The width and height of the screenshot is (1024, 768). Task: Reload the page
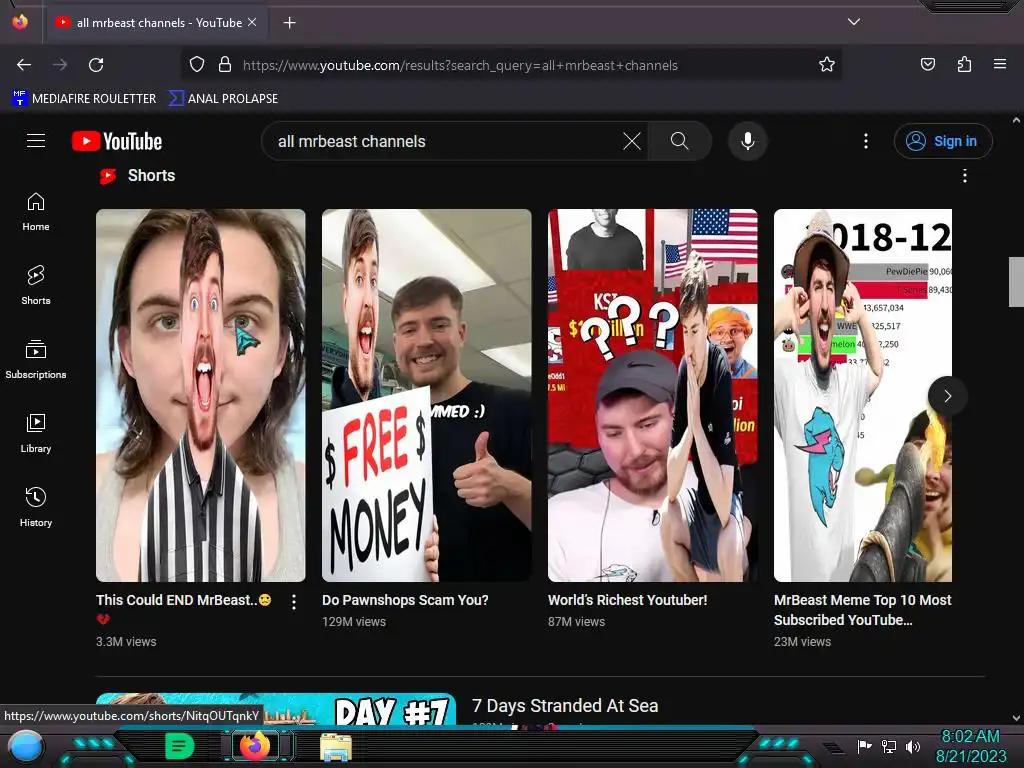pyautogui.click(x=96, y=65)
